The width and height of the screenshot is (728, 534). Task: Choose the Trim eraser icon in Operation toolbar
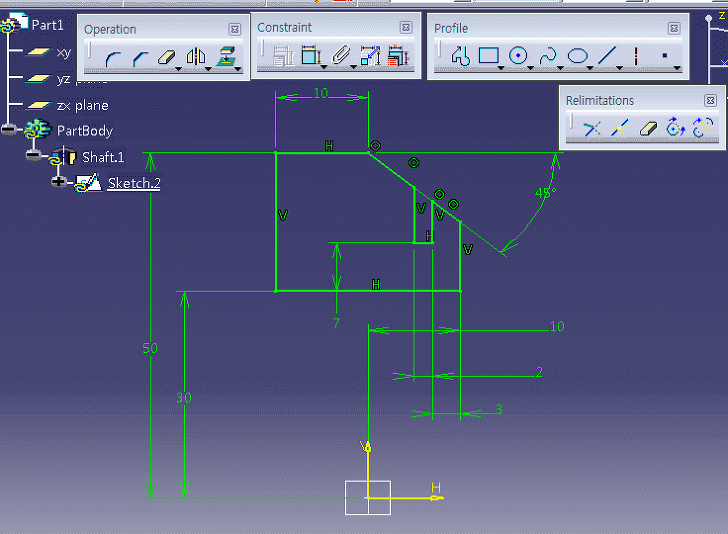pos(166,58)
